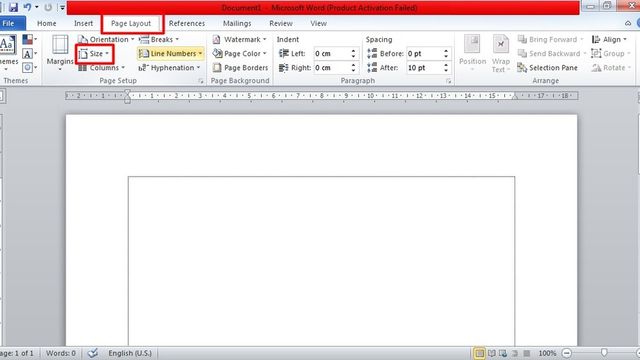Click the Group objects button
640x360 pixels.
(x=611, y=53)
